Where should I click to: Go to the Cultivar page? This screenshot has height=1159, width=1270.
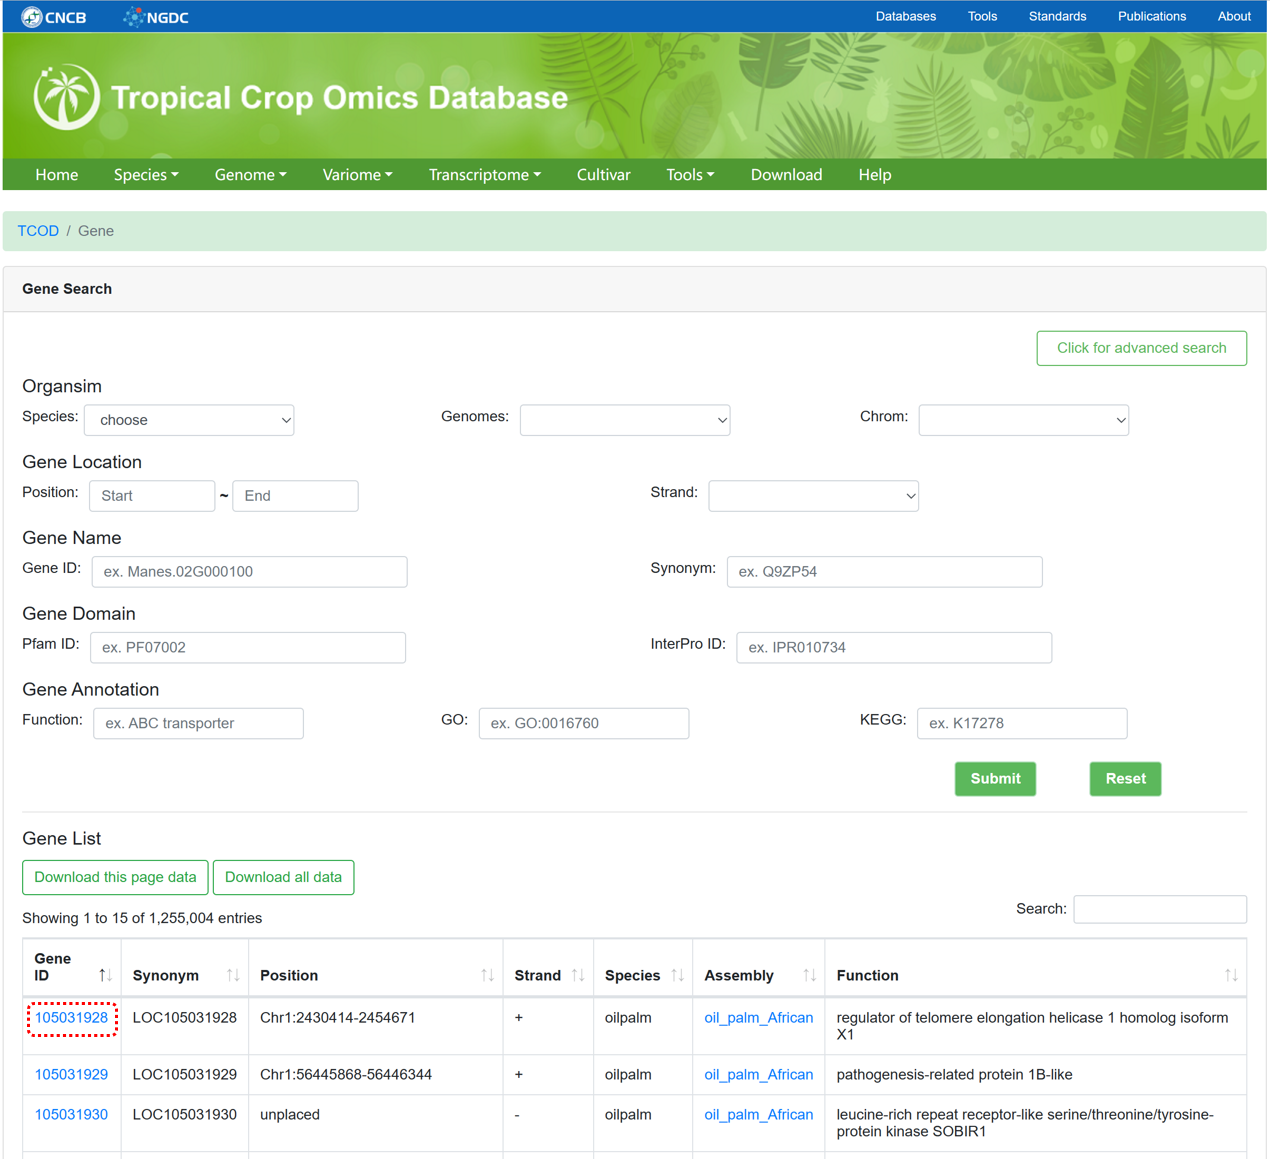[x=603, y=175]
